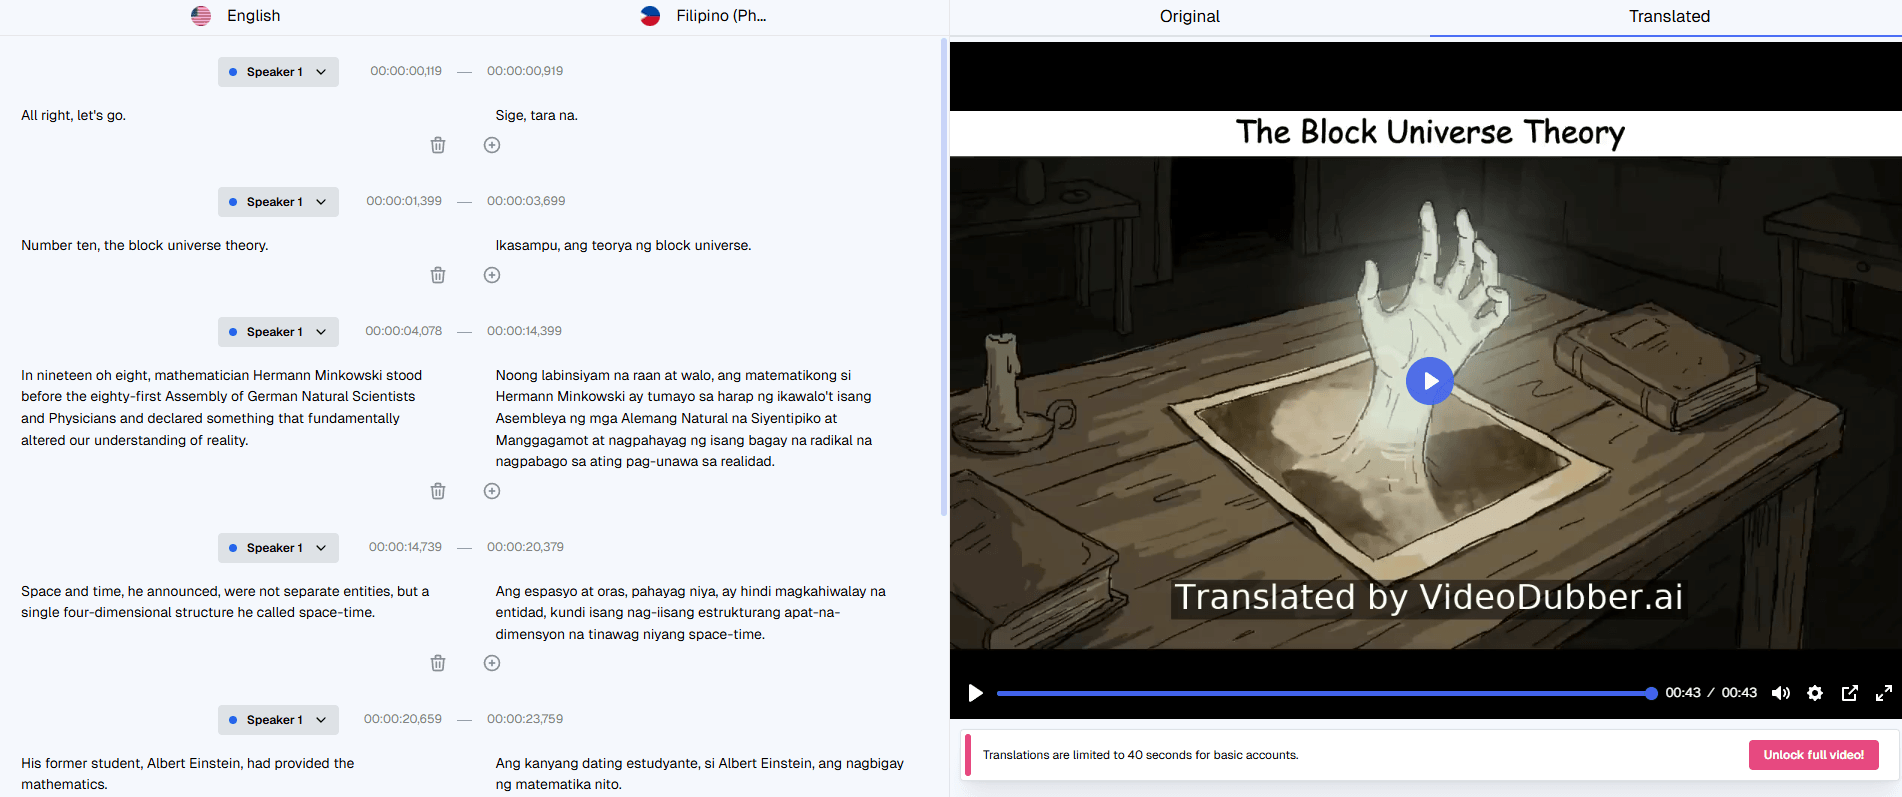
Task: Click English text "All right, let's go."
Action: click(x=74, y=115)
